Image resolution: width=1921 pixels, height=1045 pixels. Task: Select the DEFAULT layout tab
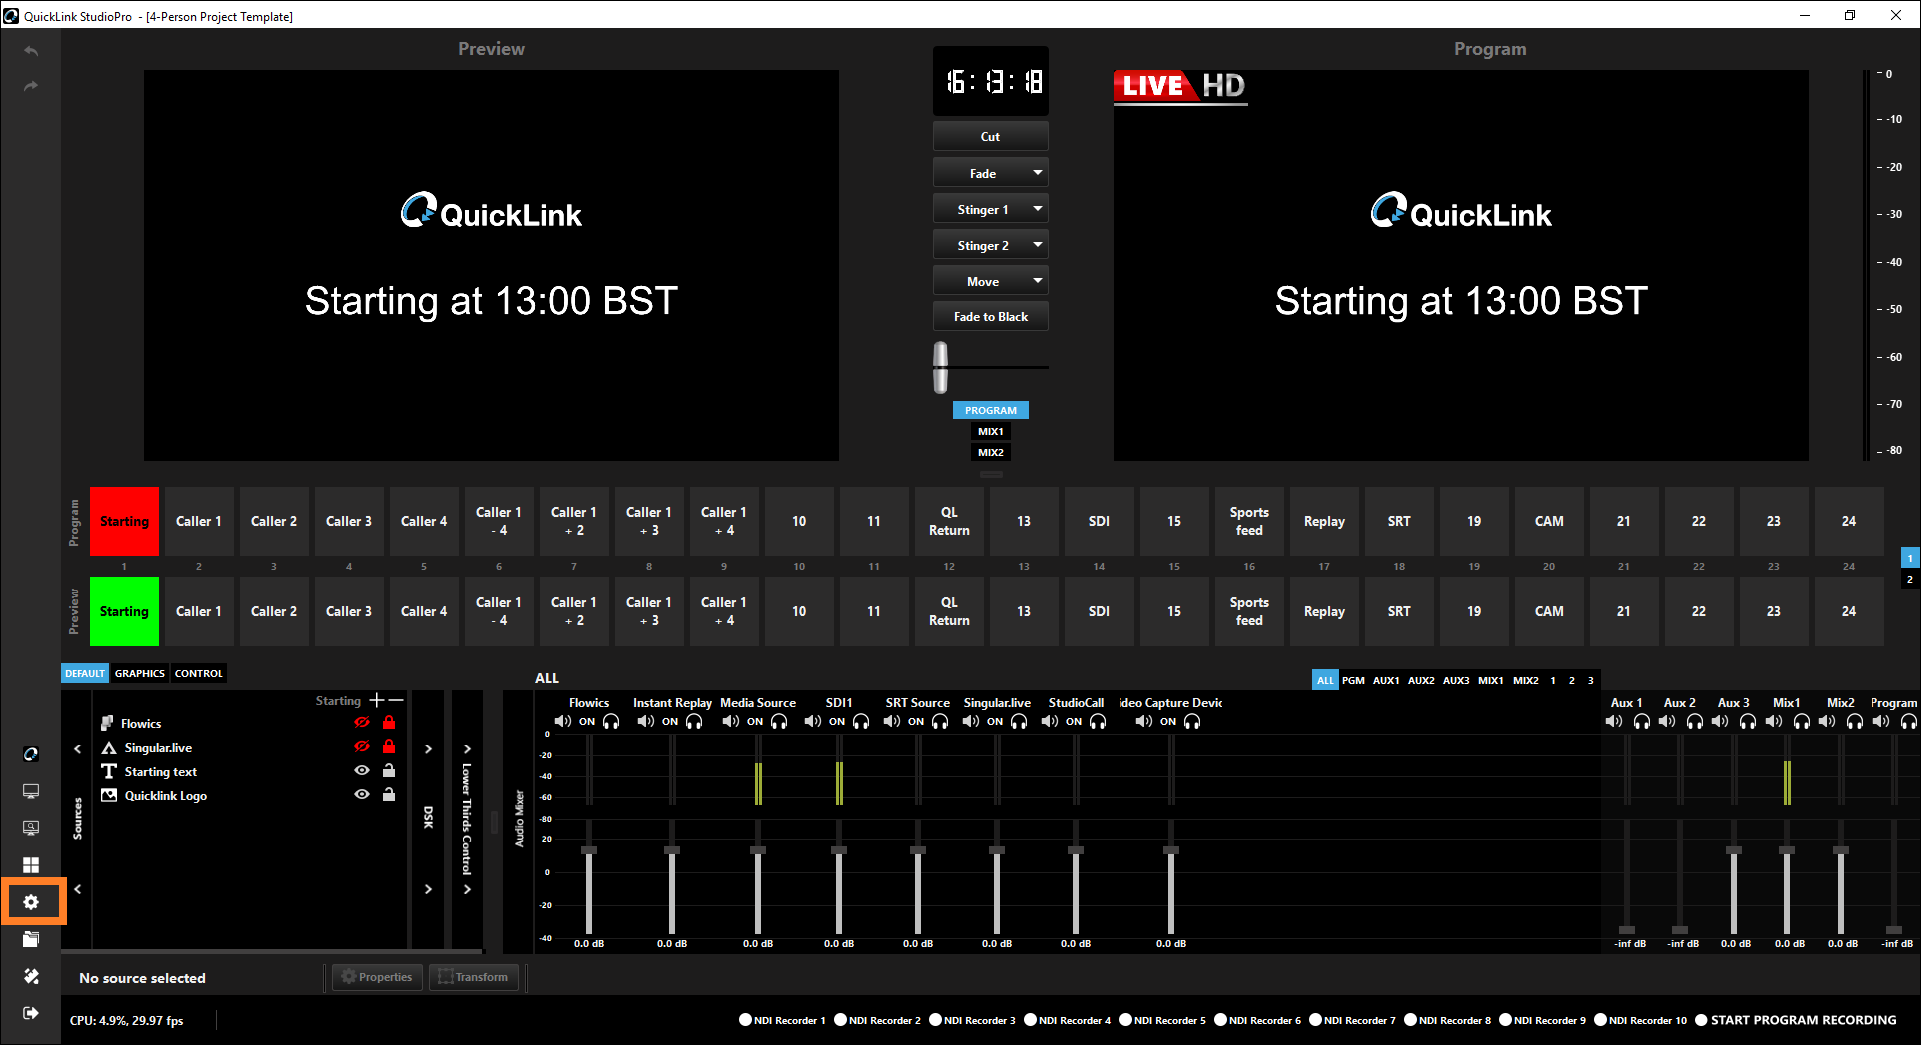pyautogui.click(x=85, y=674)
